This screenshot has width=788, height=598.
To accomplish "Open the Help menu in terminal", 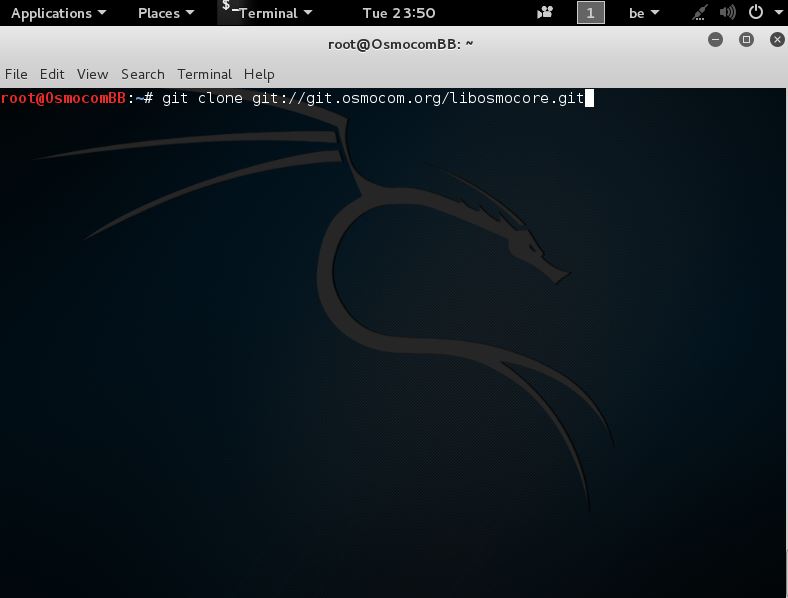I will click(259, 74).
